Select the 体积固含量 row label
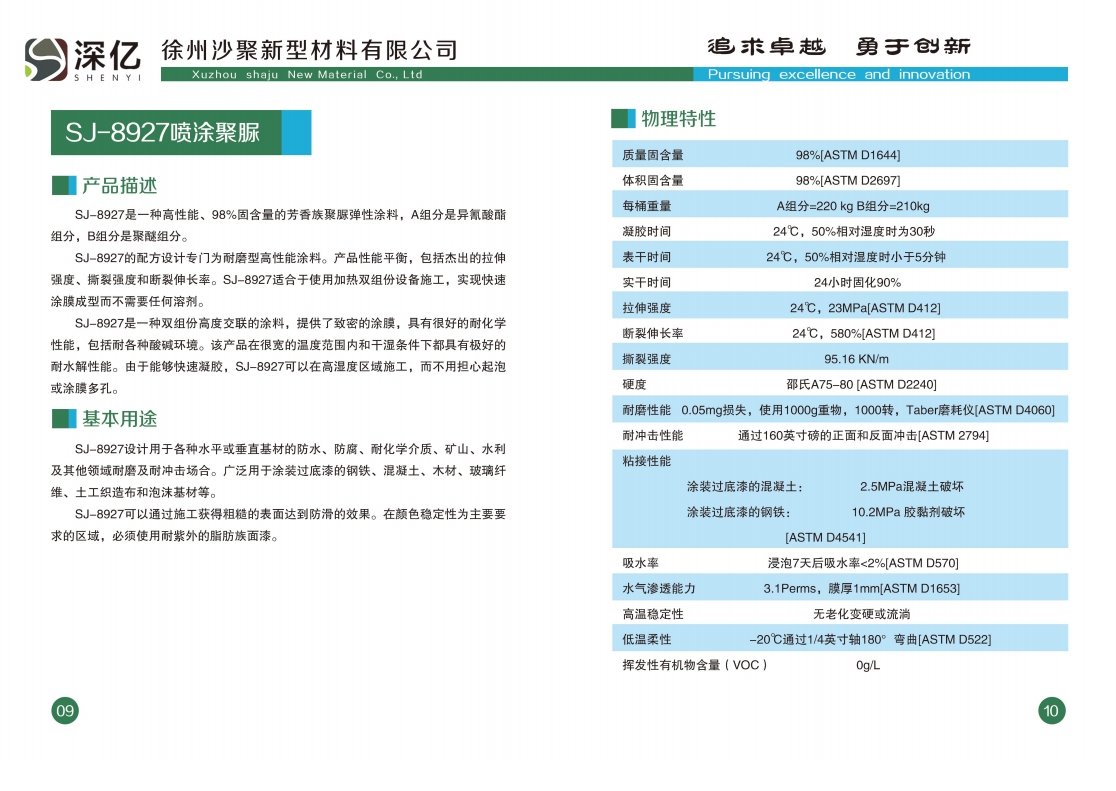The image size is (1116, 791). click(x=653, y=181)
